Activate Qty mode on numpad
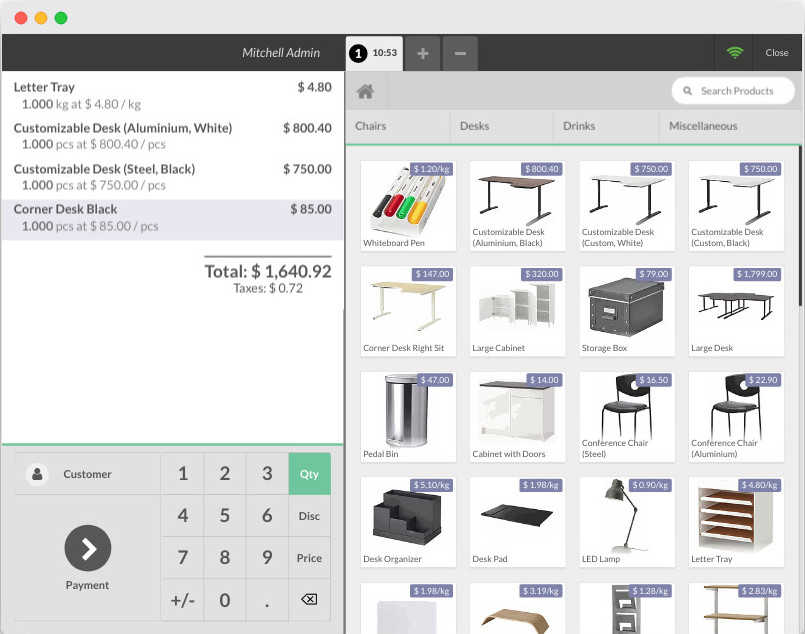The image size is (805, 634). [309, 474]
